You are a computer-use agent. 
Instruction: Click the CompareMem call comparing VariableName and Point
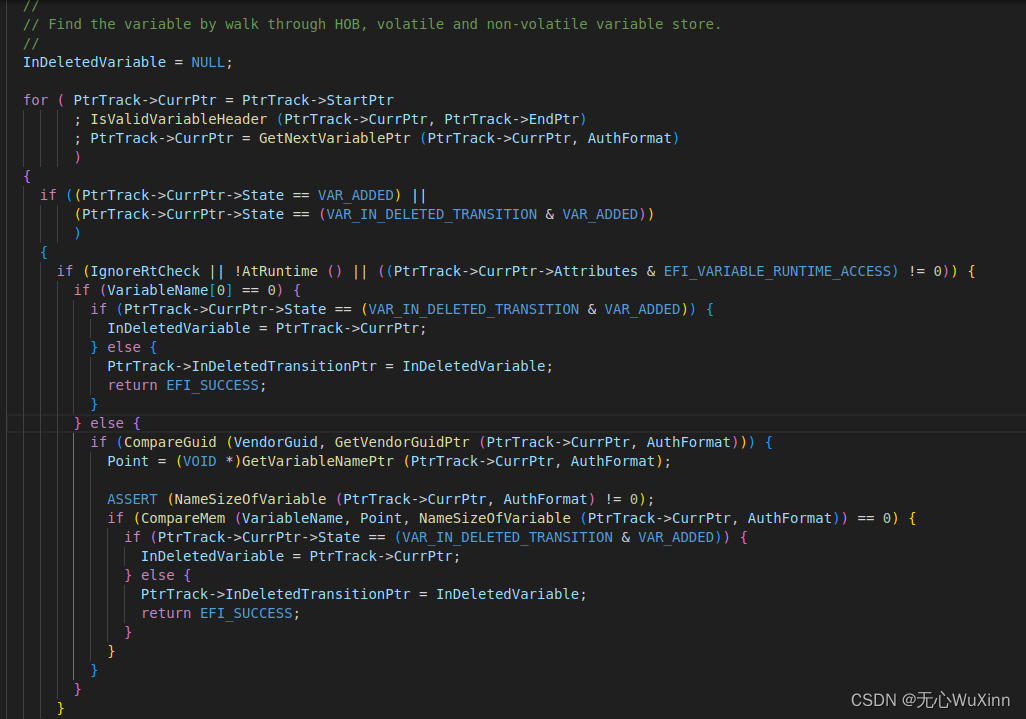click(180, 517)
